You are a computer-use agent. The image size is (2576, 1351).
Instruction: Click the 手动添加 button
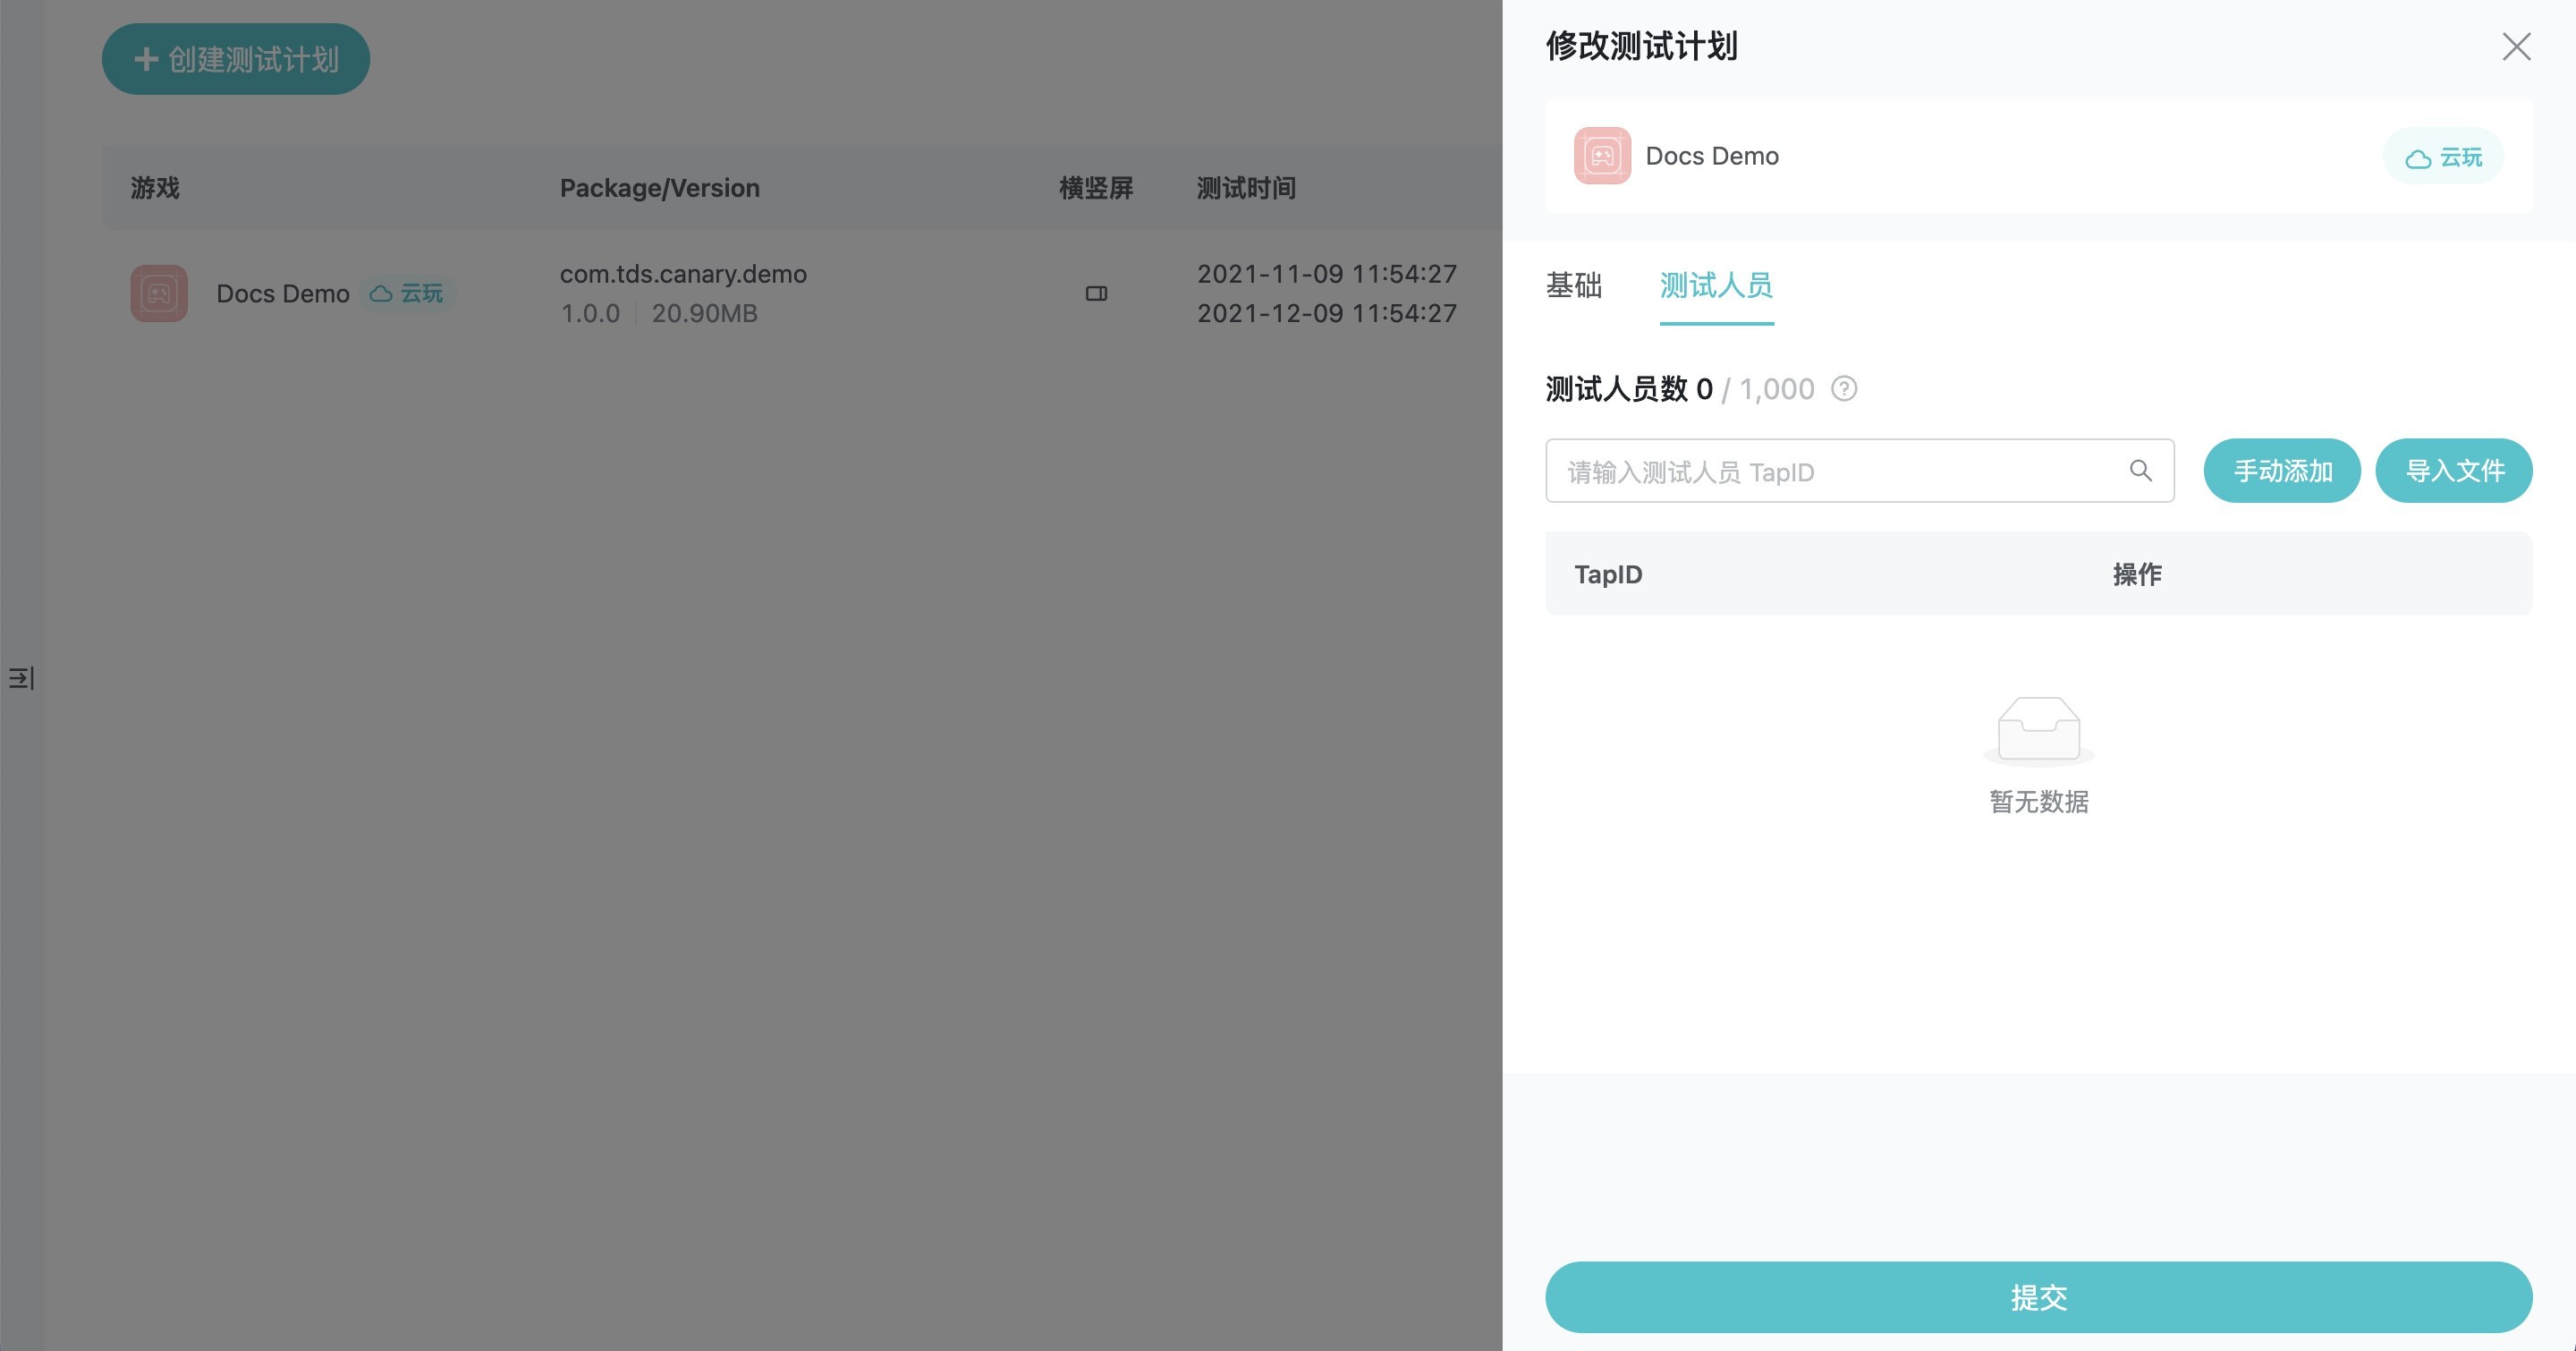[x=2282, y=471]
